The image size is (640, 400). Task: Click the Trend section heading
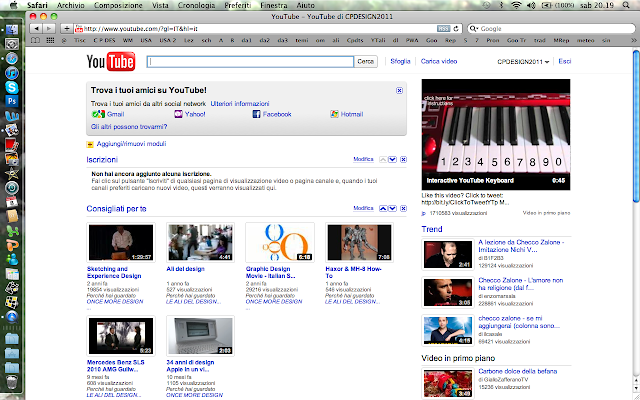click(x=432, y=229)
